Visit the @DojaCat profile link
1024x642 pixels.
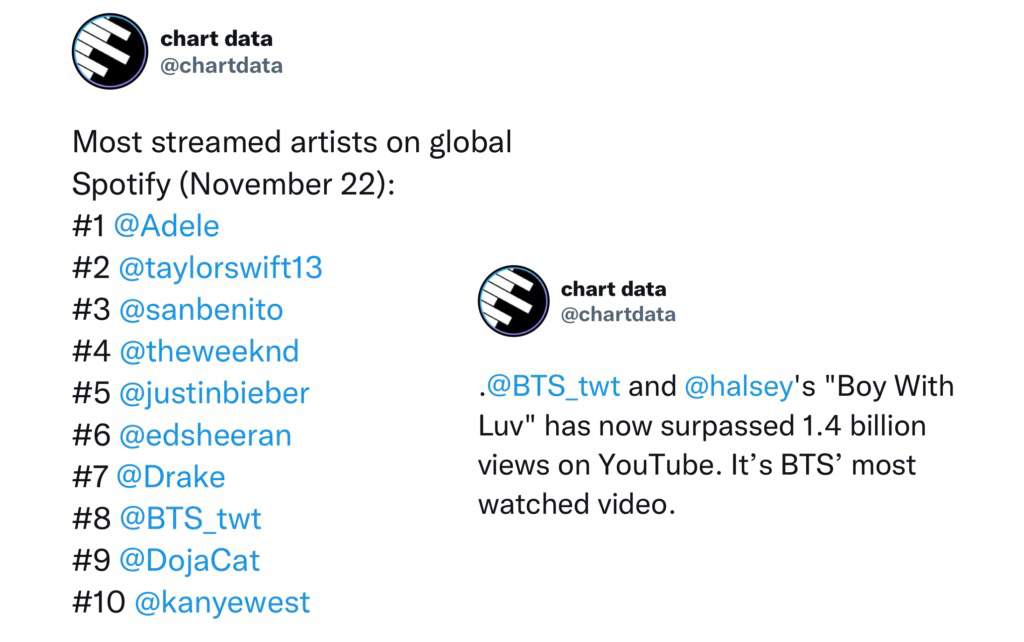point(189,560)
